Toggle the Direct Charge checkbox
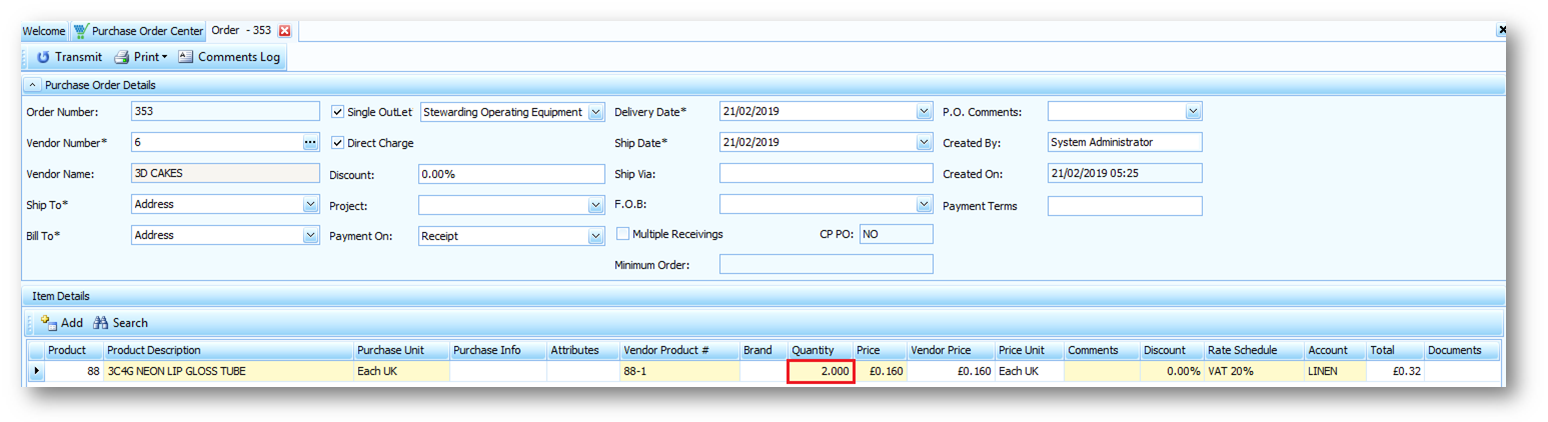Image resolution: width=1548 pixels, height=422 pixels. pos(337,143)
